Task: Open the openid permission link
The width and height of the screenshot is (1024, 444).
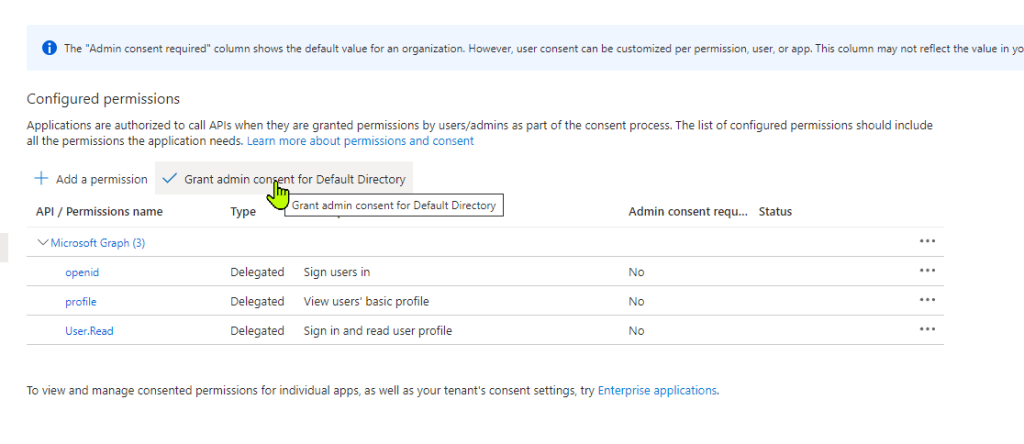Action: [x=82, y=272]
